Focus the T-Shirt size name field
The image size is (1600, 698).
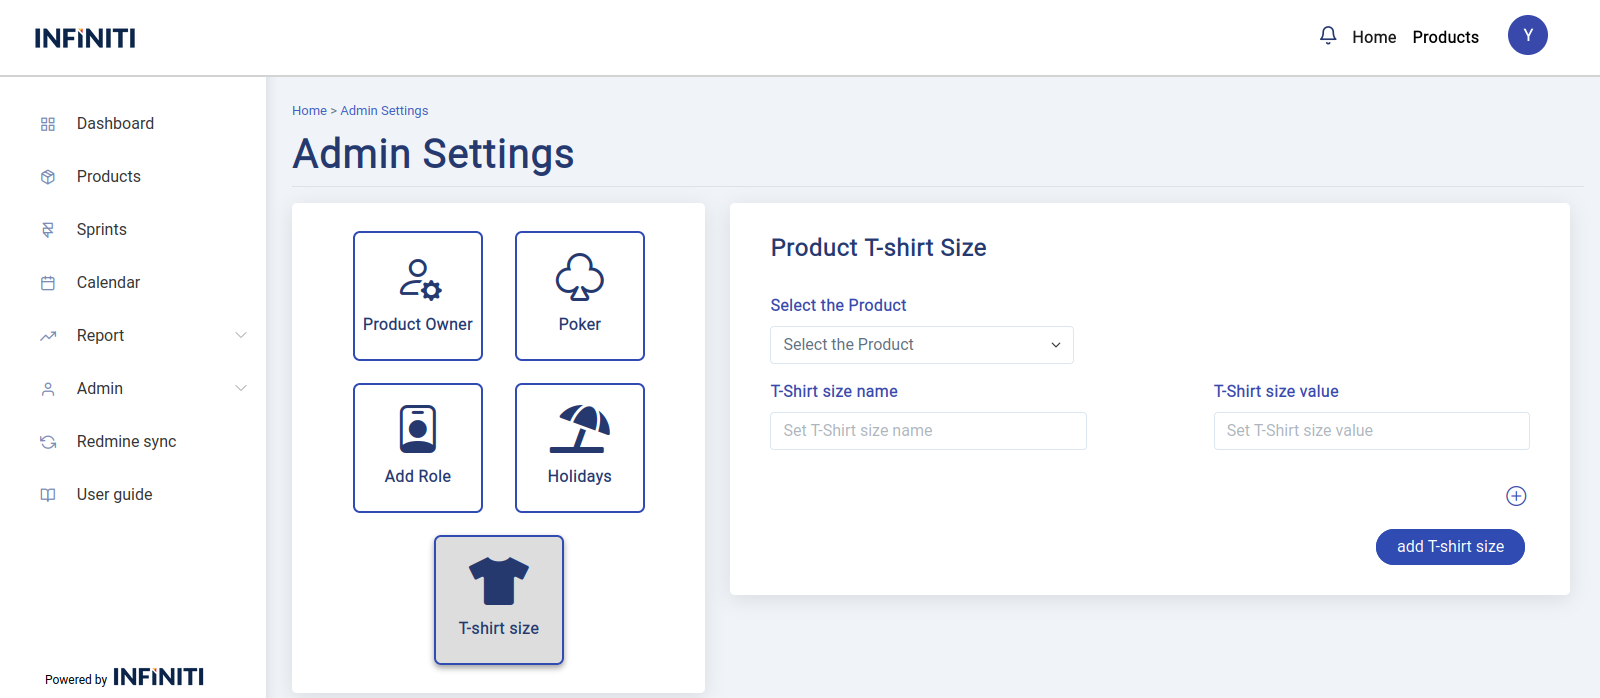(x=928, y=431)
